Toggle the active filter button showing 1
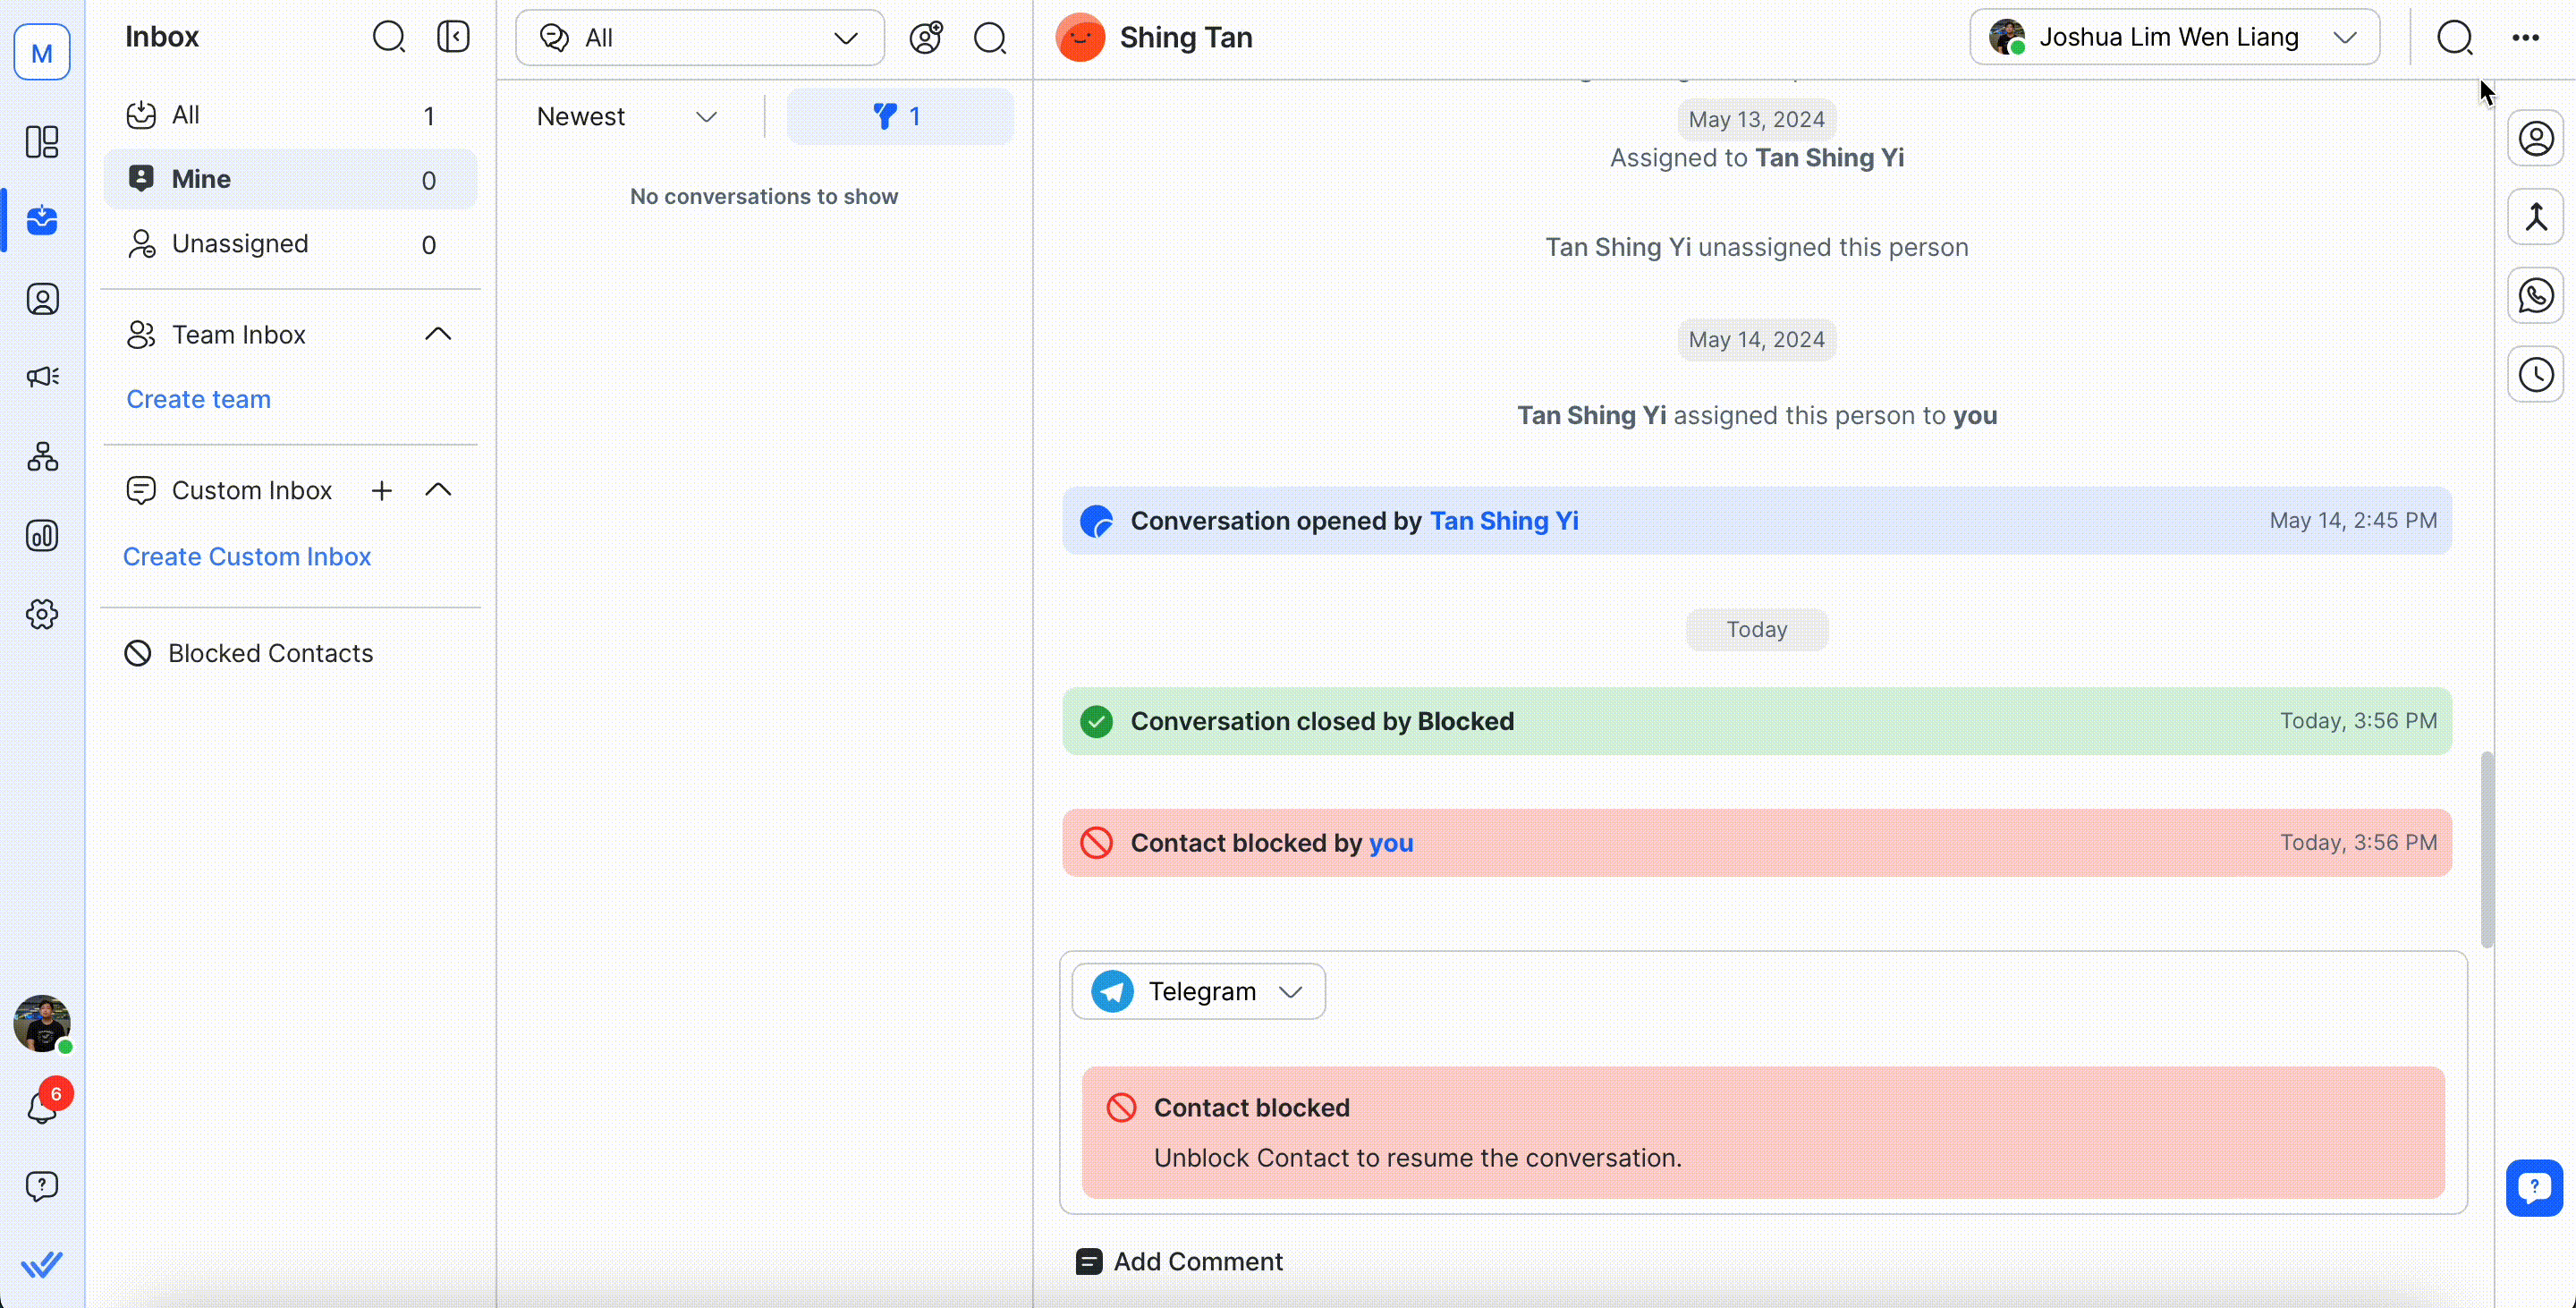The height and width of the screenshot is (1308, 2576). coord(899,117)
